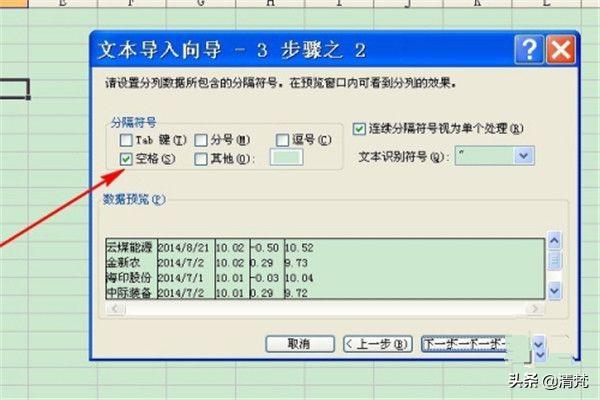The width and height of the screenshot is (600, 400).
Task: Click the help question mark icon
Action: [529, 49]
